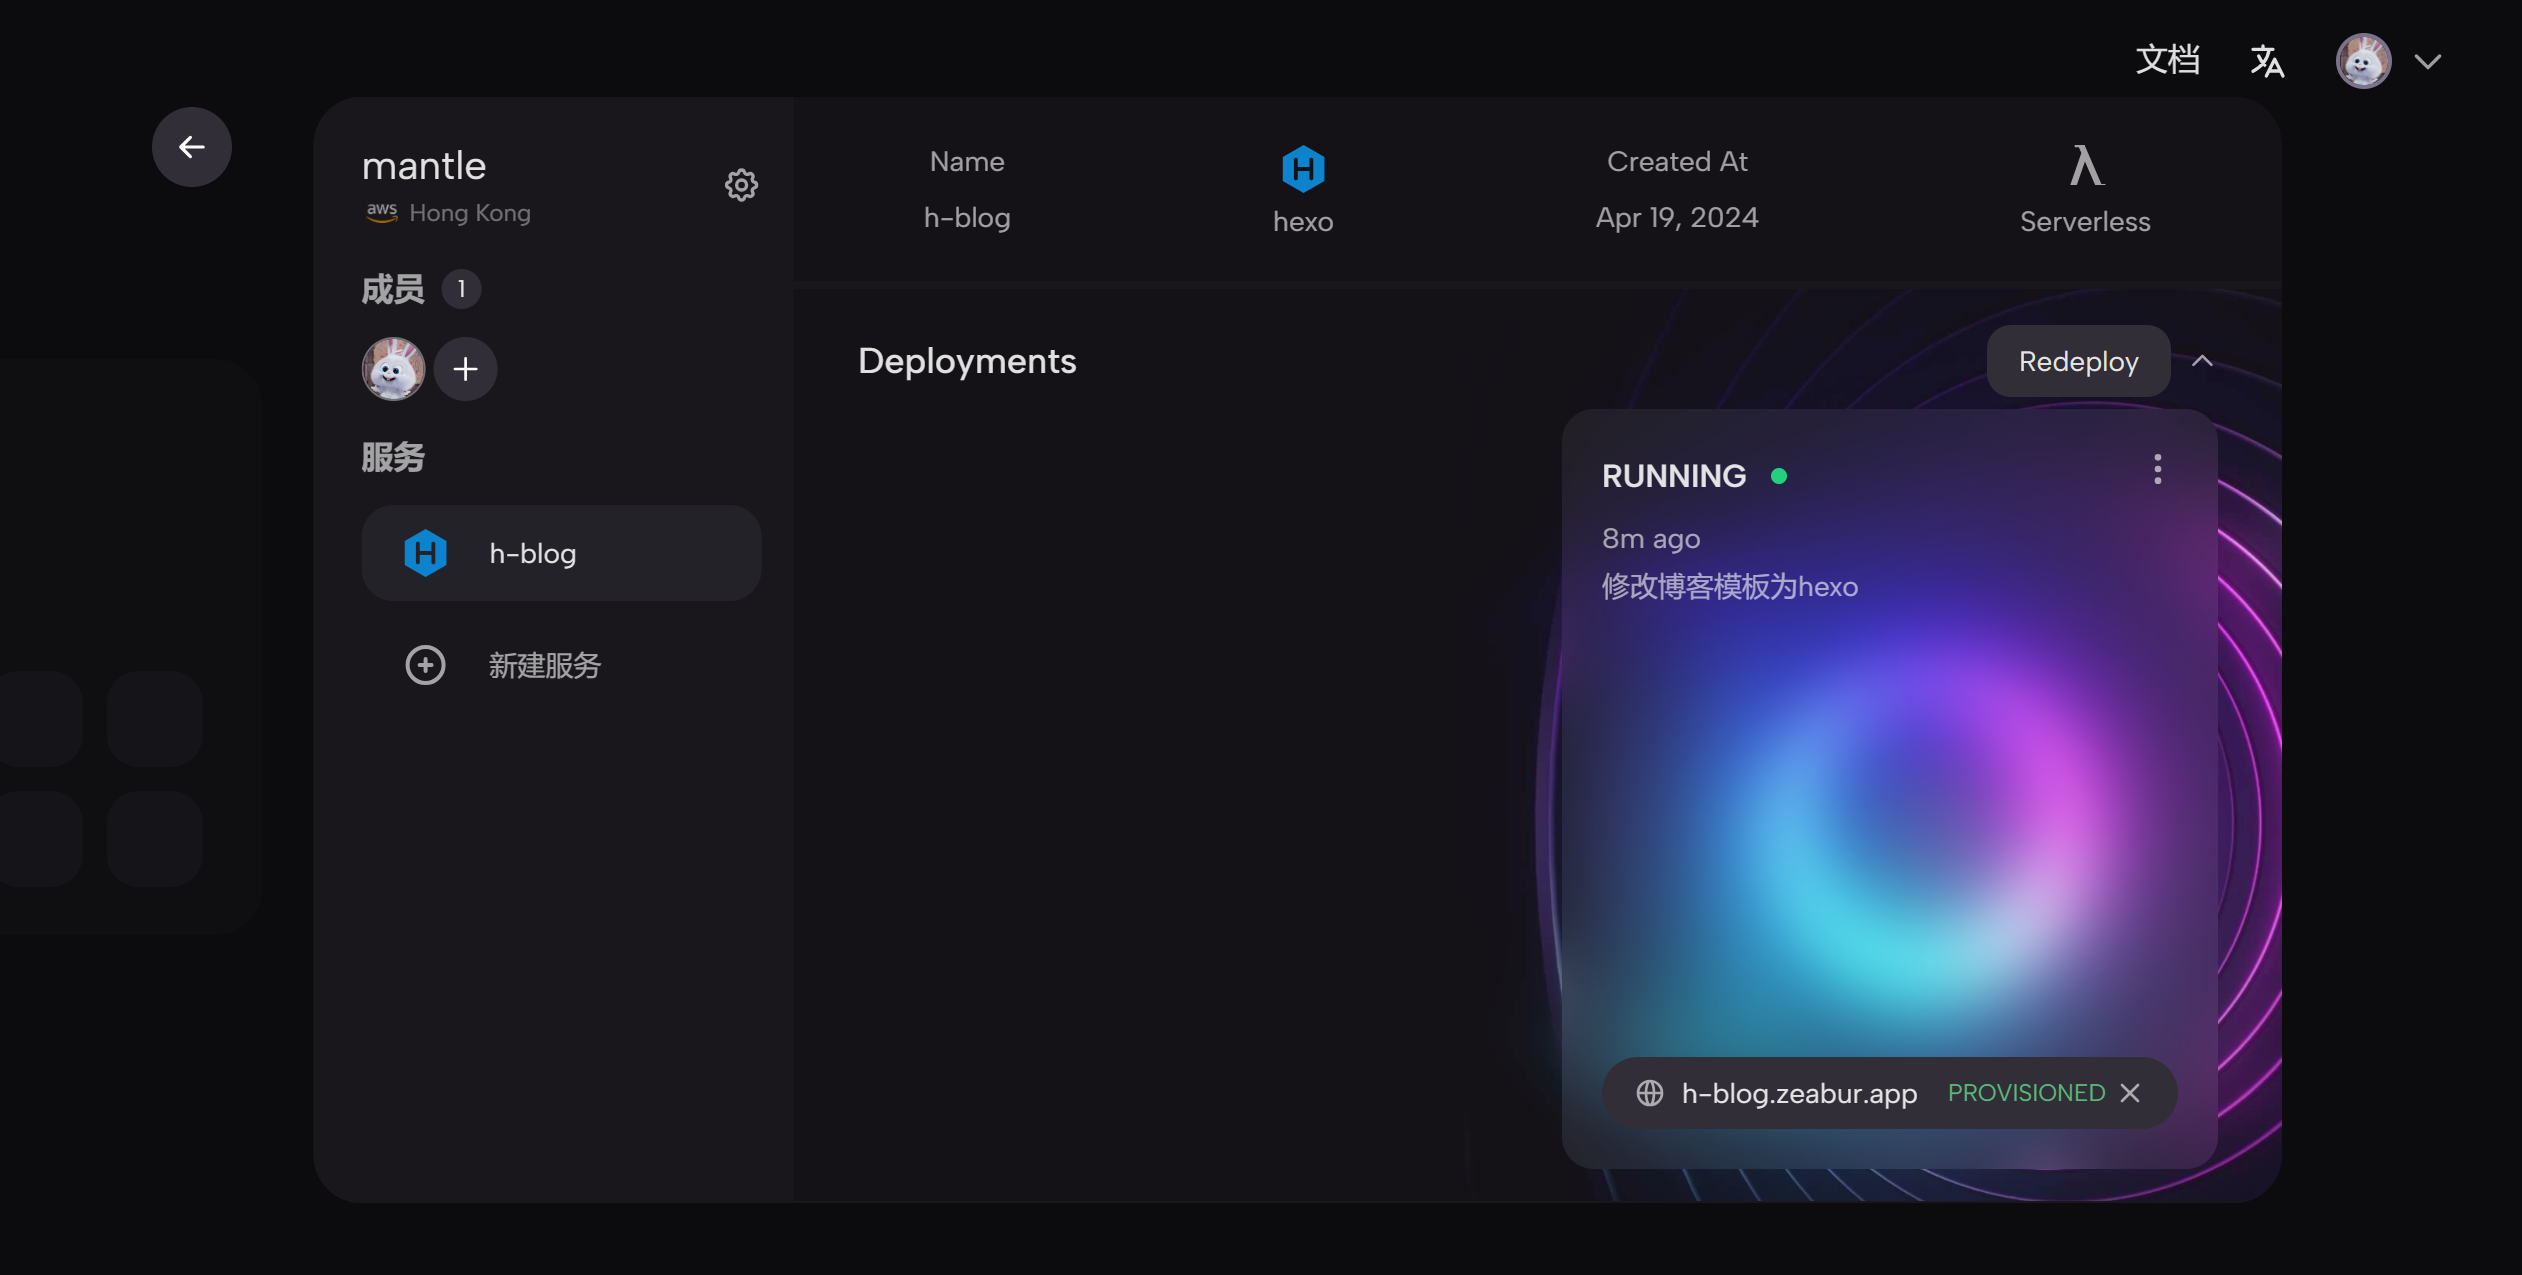This screenshot has height=1275, width=2522.
Task: Open deployment three-dot options menu
Action: pos(2157,469)
